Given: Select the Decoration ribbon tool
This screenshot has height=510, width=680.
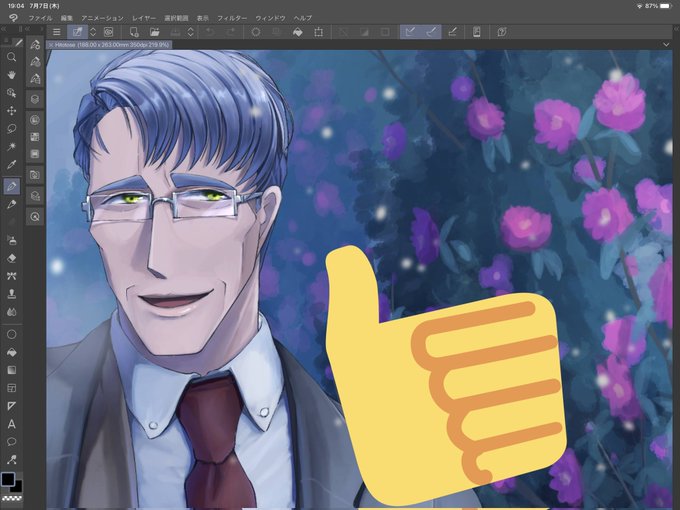Looking at the screenshot, I should [11, 276].
